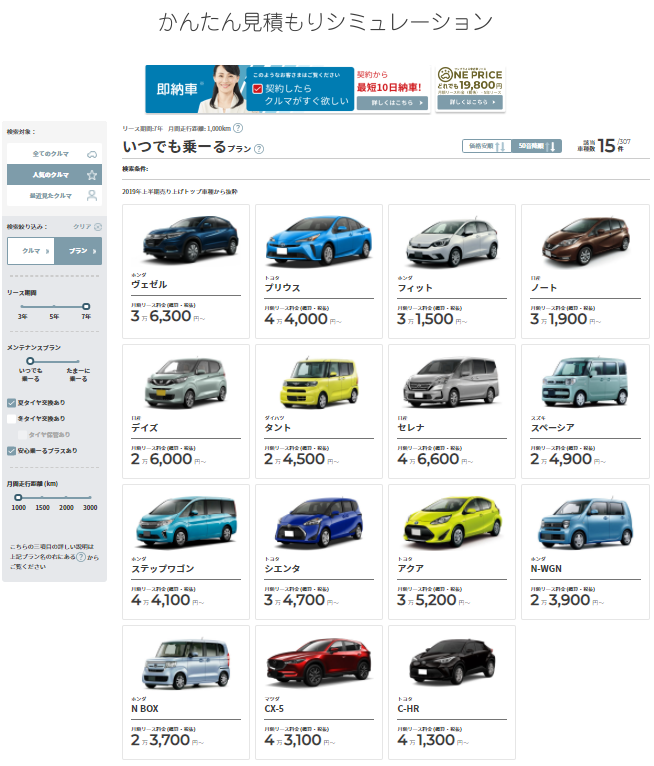
Task: Open the シエンタ car card
Action: click(x=319, y=552)
